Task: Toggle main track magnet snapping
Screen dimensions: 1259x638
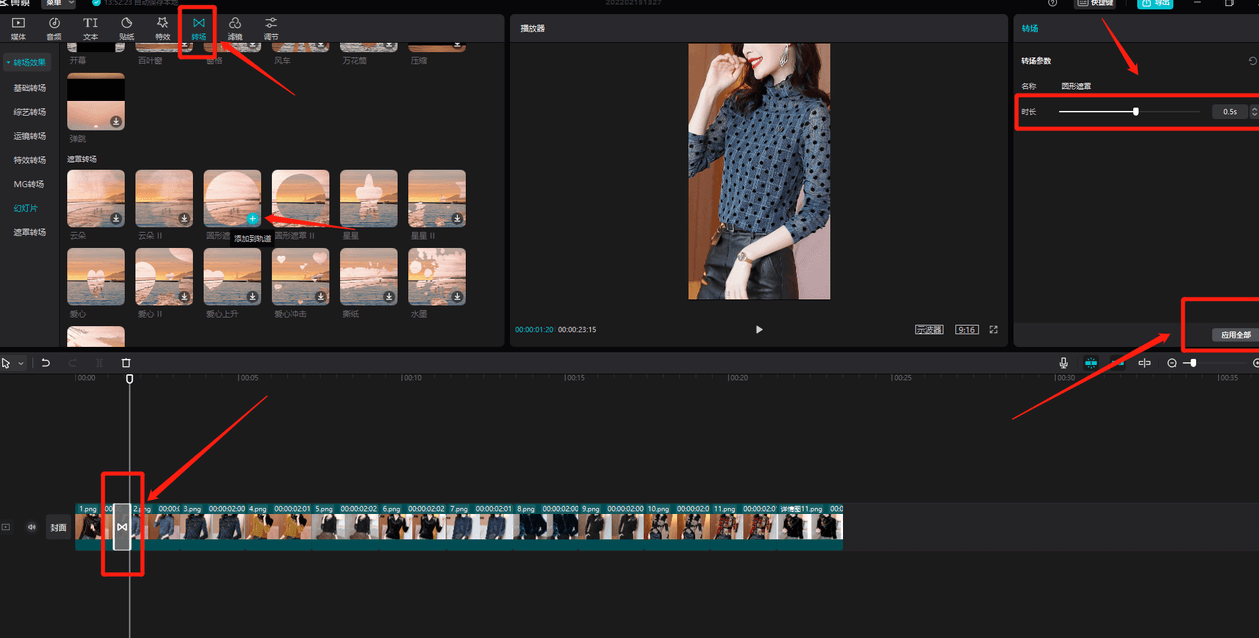Action: [1091, 363]
